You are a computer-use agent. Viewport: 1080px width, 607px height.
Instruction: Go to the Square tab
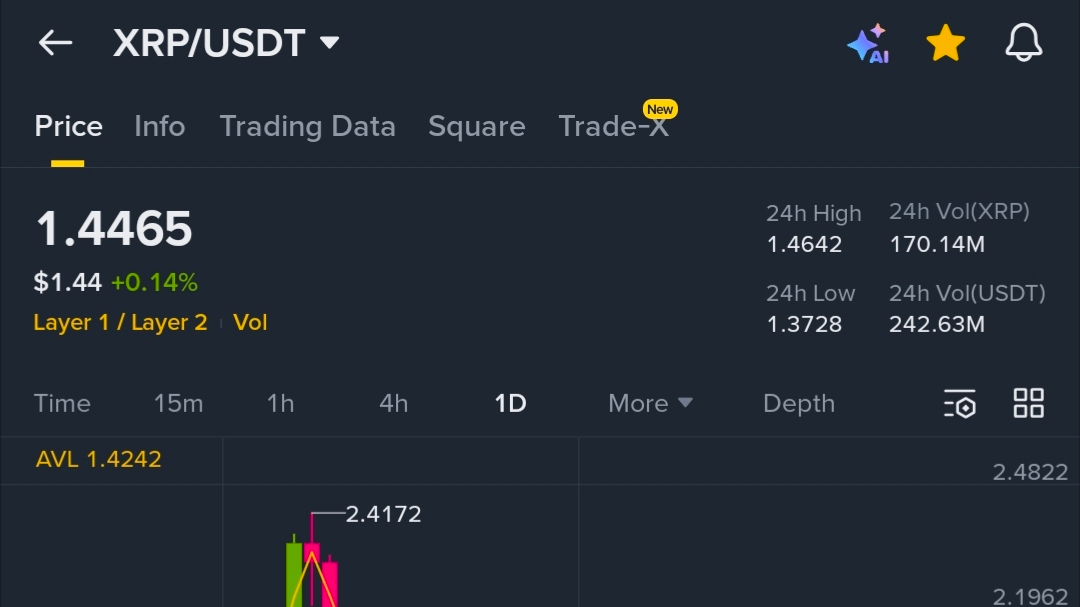click(477, 126)
